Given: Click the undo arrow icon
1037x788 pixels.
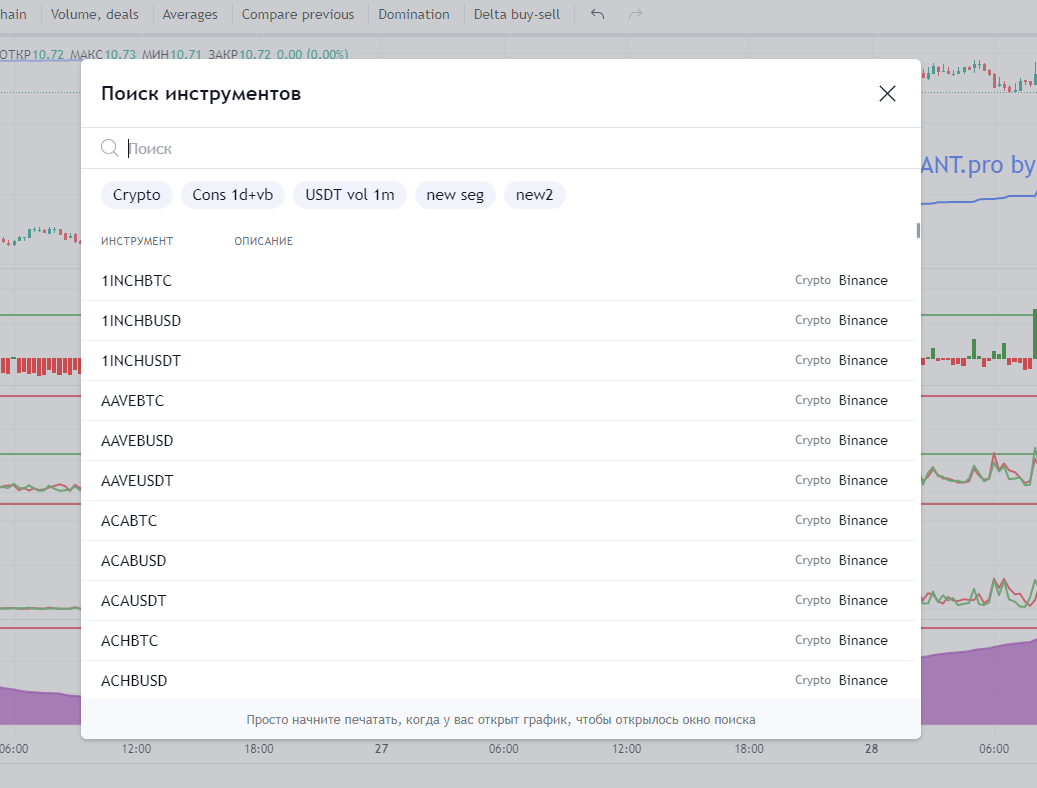Looking at the screenshot, I should click(598, 15).
